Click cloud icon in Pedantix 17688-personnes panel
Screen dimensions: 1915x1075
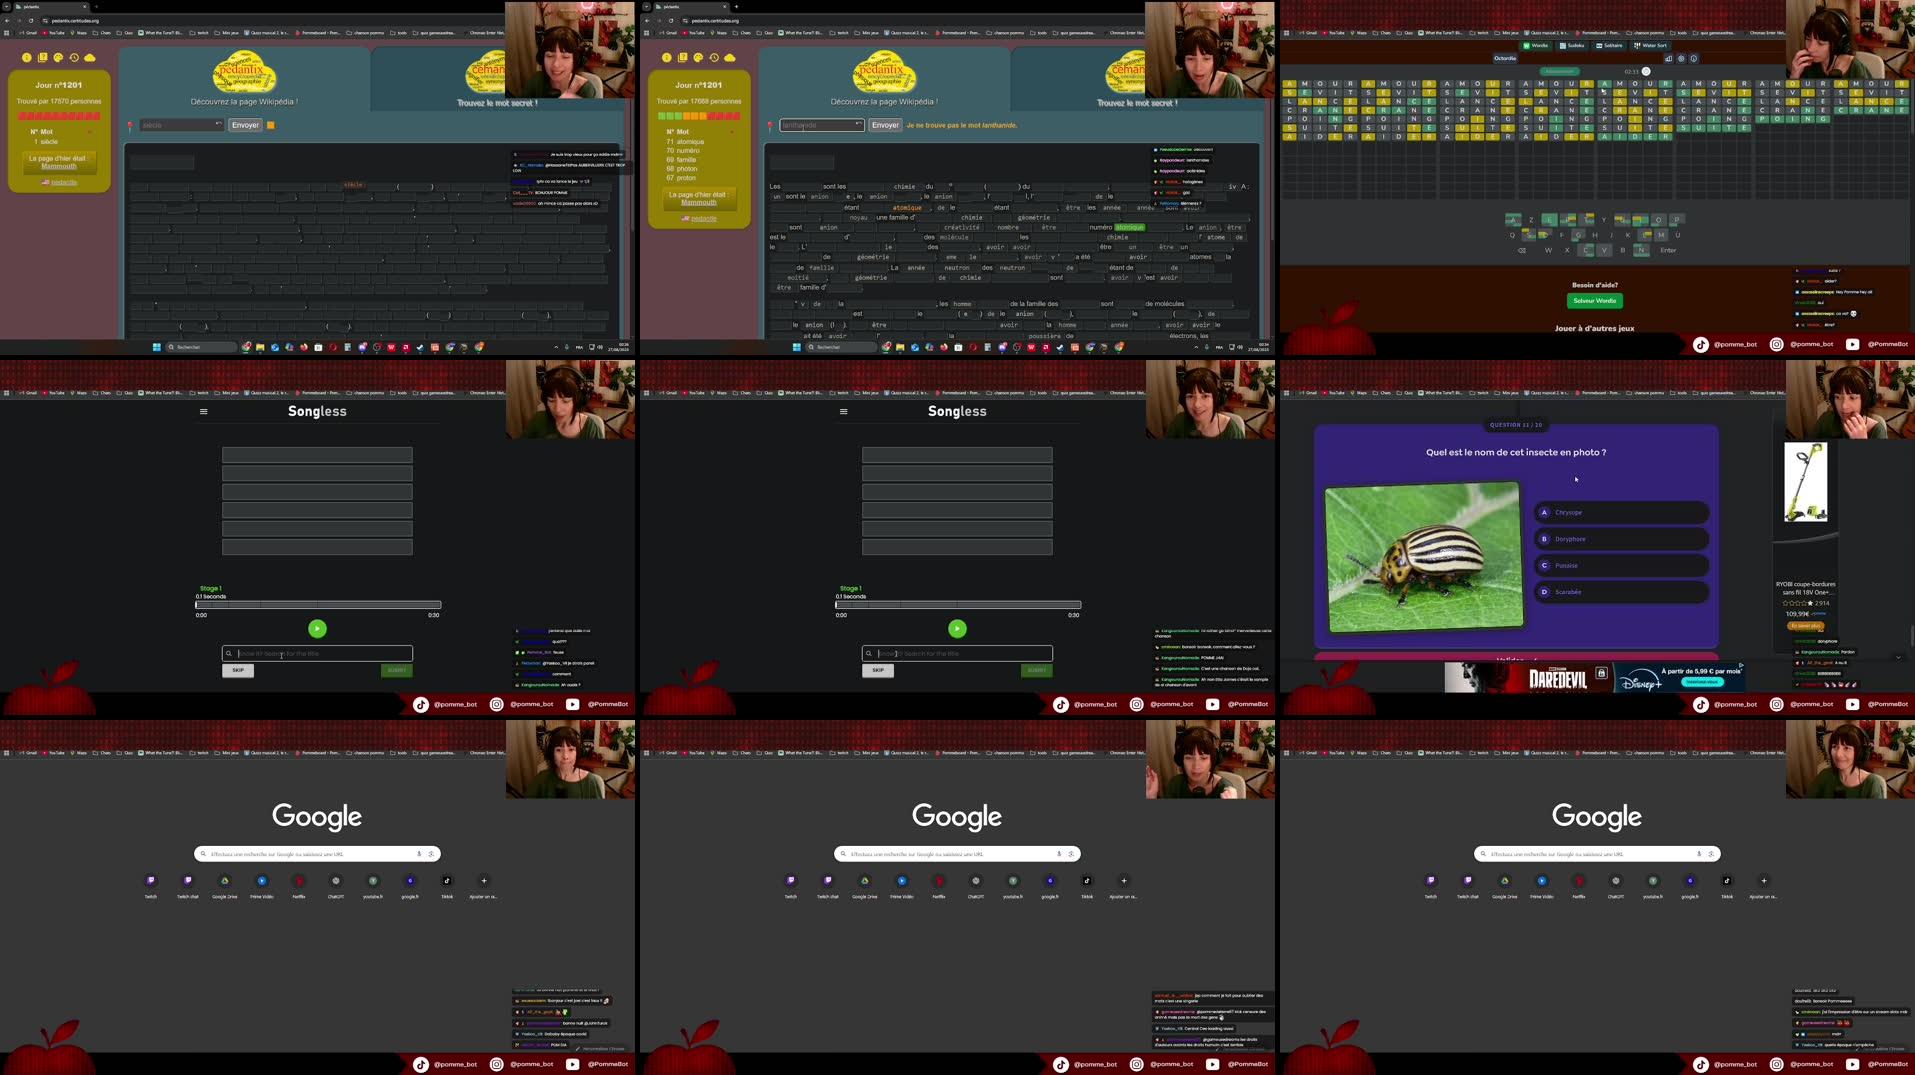coord(730,58)
